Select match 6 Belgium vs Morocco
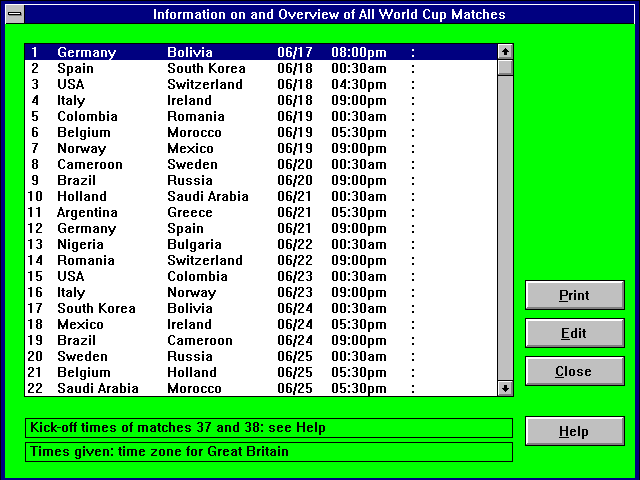This screenshot has width=640, height=480. (261, 132)
